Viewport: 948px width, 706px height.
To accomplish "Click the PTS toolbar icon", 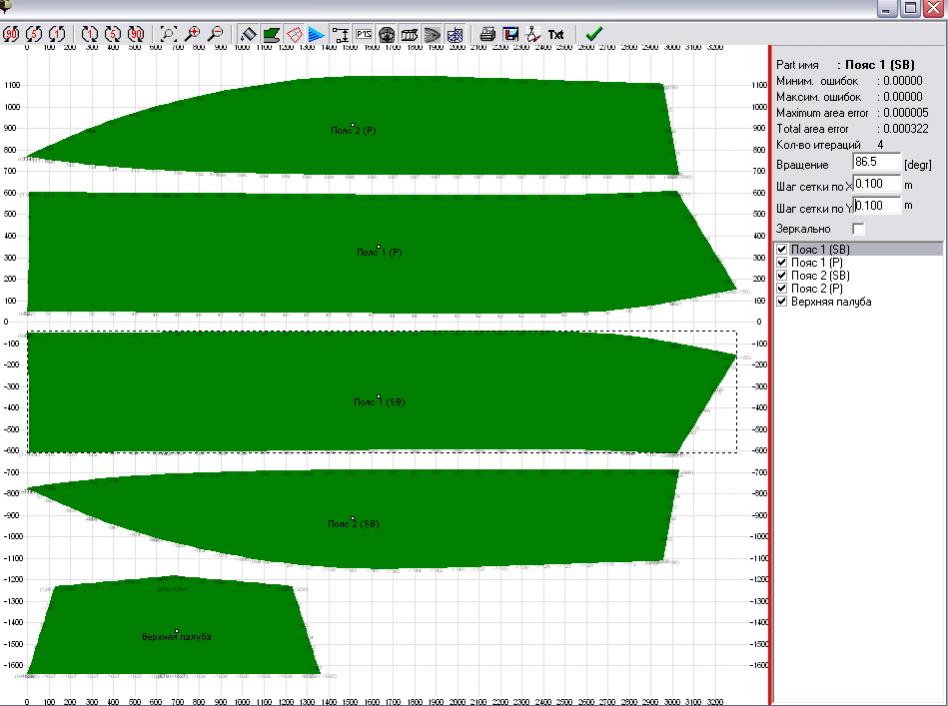I will [x=363, y=34].
